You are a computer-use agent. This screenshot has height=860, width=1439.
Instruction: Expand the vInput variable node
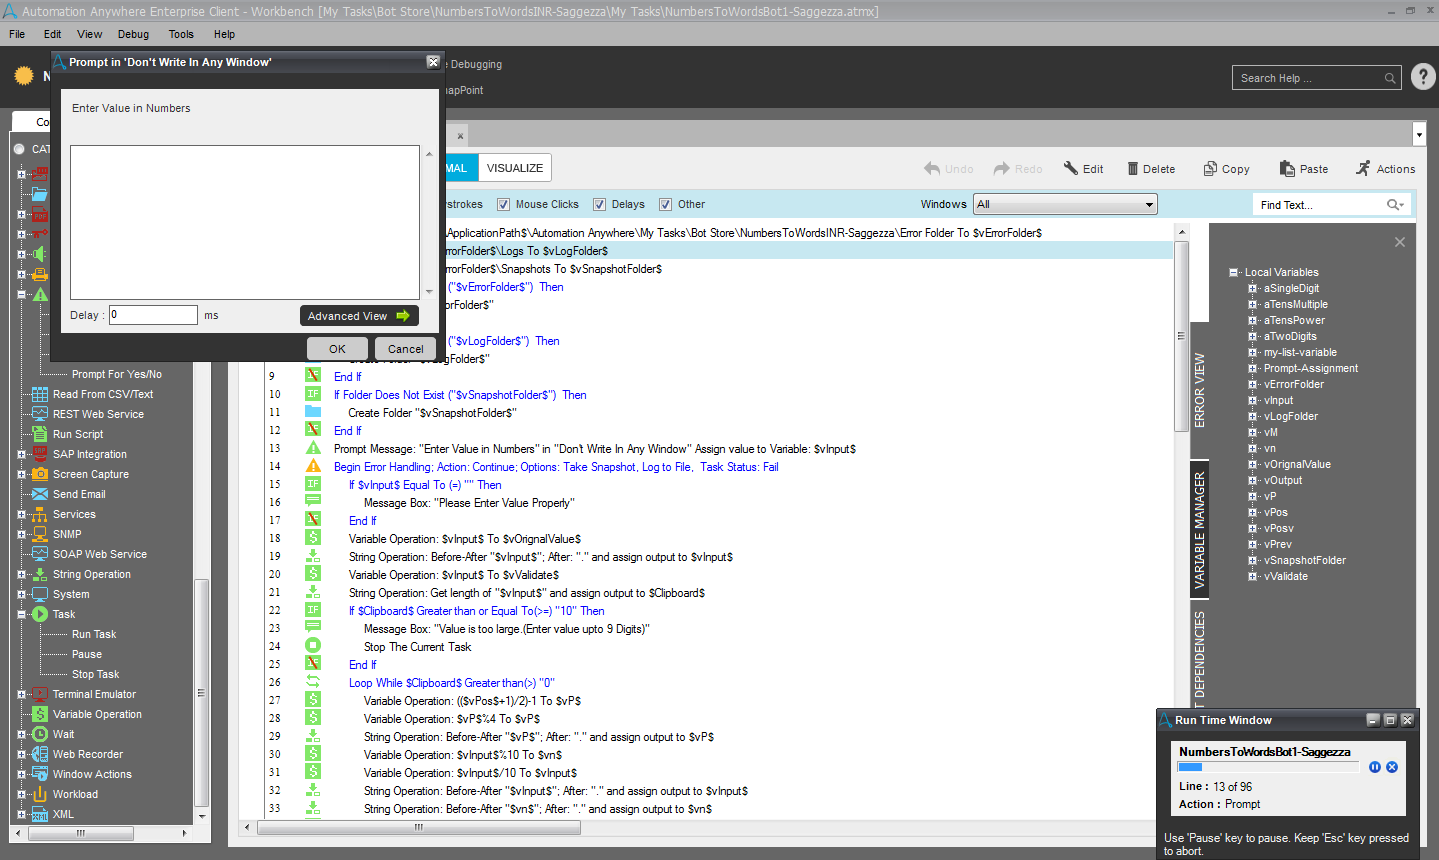coord(1252,400)
